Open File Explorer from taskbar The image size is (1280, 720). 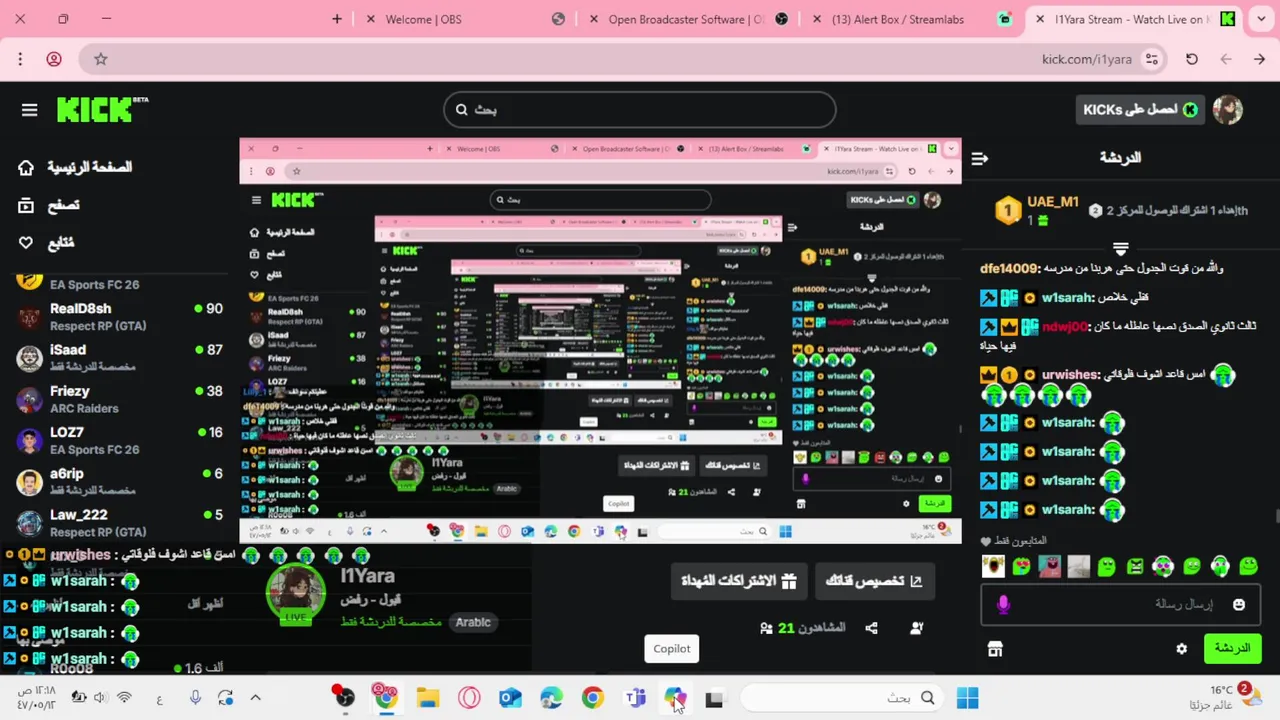point(428,698)
